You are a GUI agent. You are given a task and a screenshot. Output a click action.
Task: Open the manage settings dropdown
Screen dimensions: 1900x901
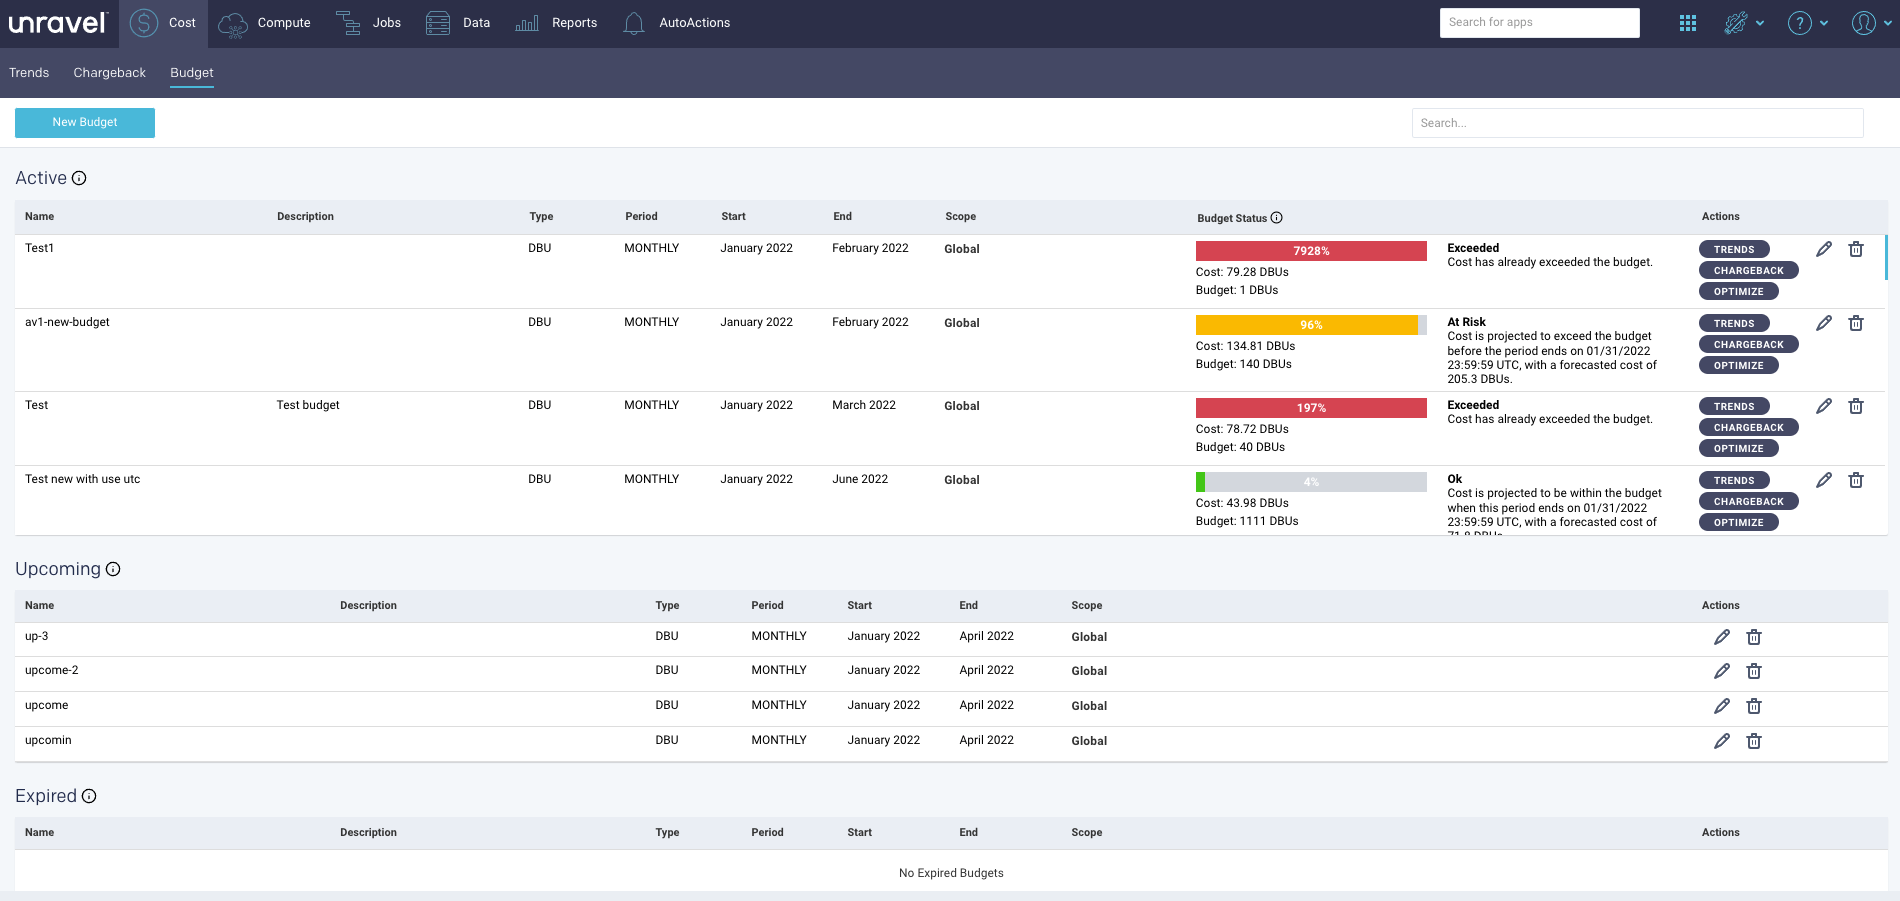click(x=1744, y=23)
